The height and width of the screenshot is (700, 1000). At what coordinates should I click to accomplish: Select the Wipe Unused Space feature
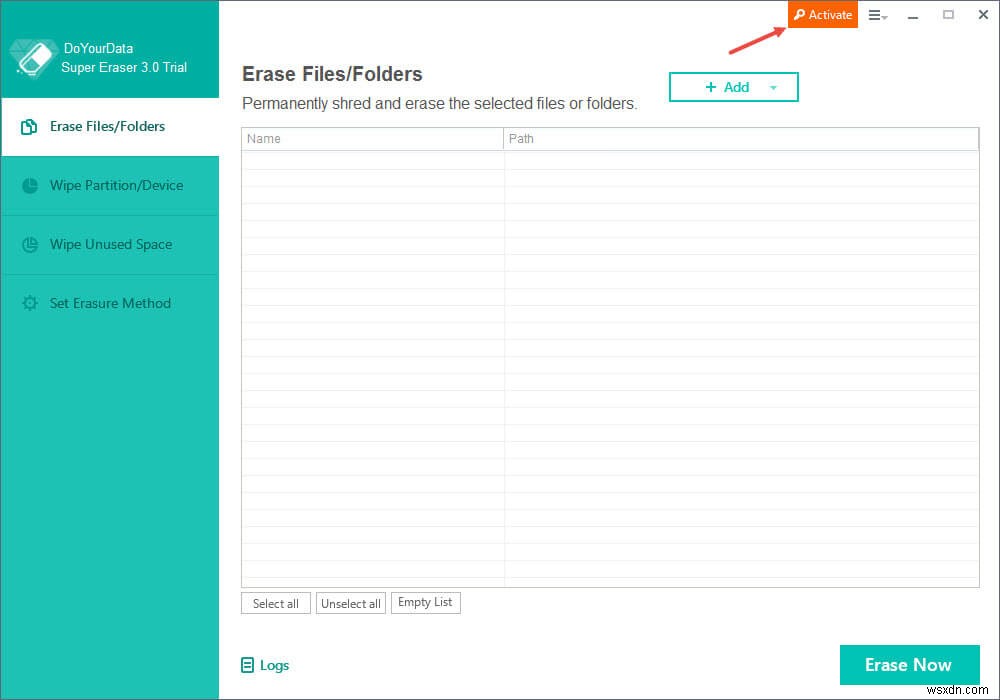(29, 244)
